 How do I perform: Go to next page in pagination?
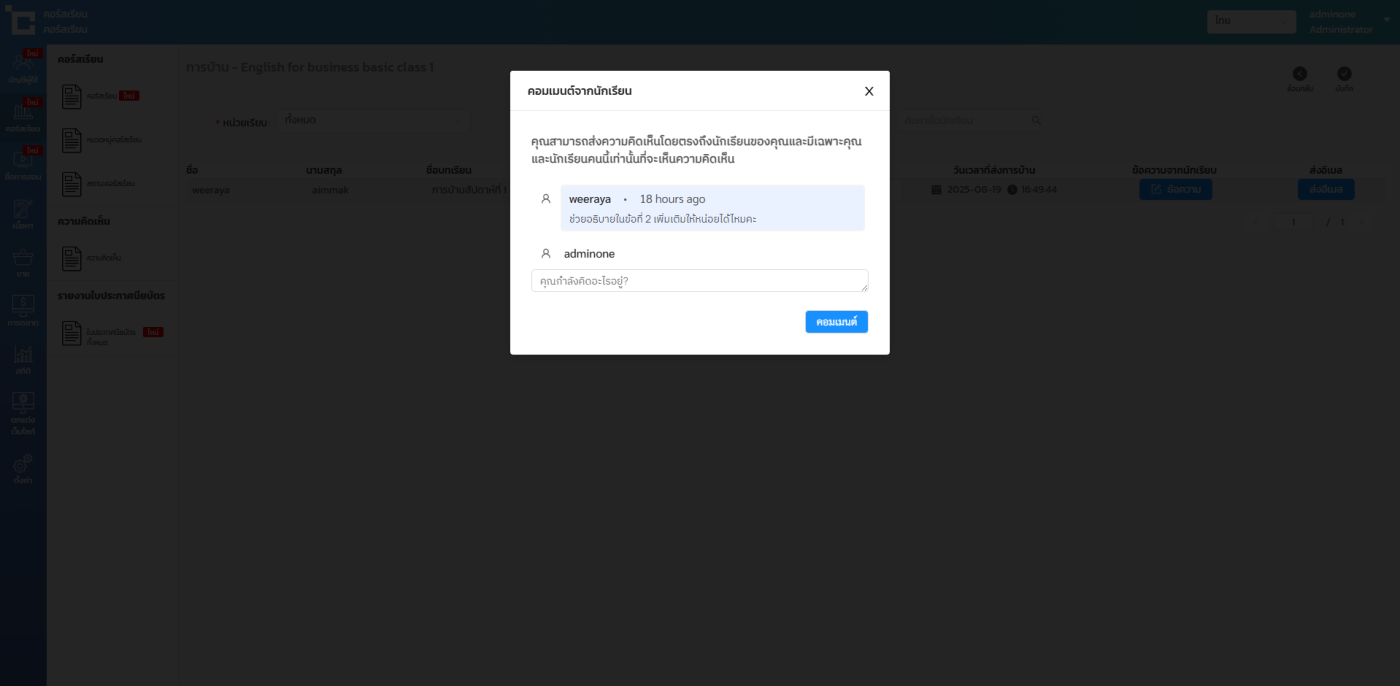point(1360,222)
